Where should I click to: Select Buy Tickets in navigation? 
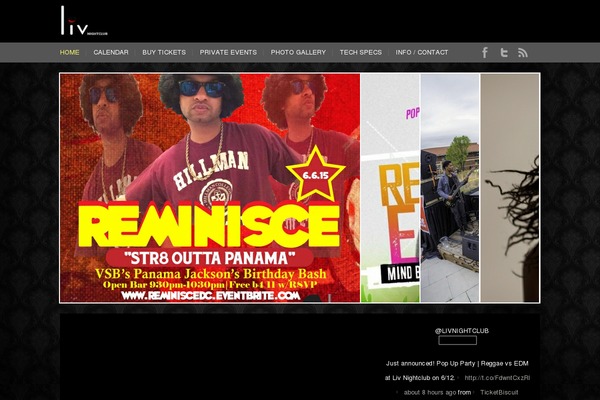pyautogui.click(x=164, y=52)
